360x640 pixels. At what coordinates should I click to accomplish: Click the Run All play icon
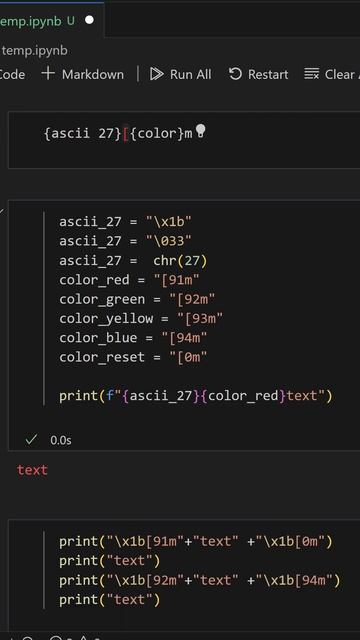156,74
